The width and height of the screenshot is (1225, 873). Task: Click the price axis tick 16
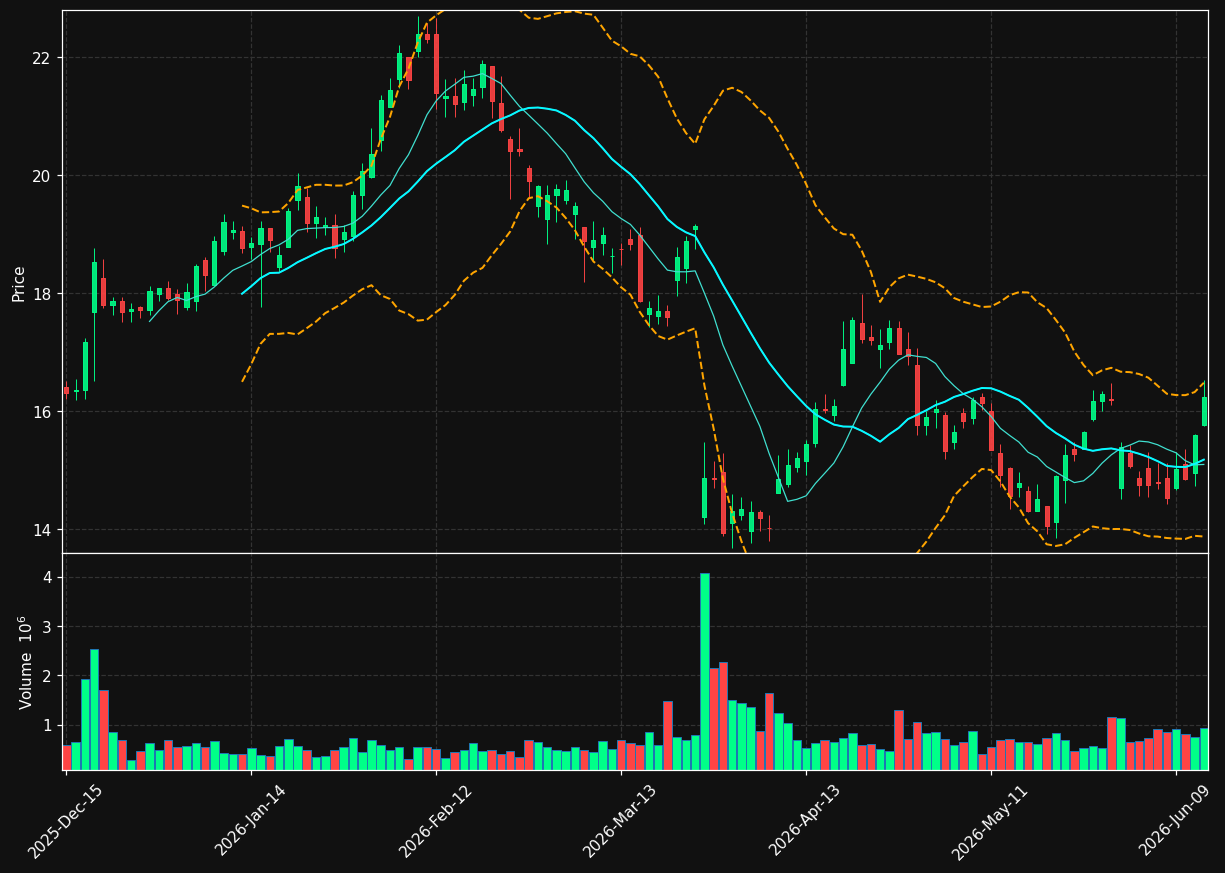pyautogui.click(x=40, y=412)
